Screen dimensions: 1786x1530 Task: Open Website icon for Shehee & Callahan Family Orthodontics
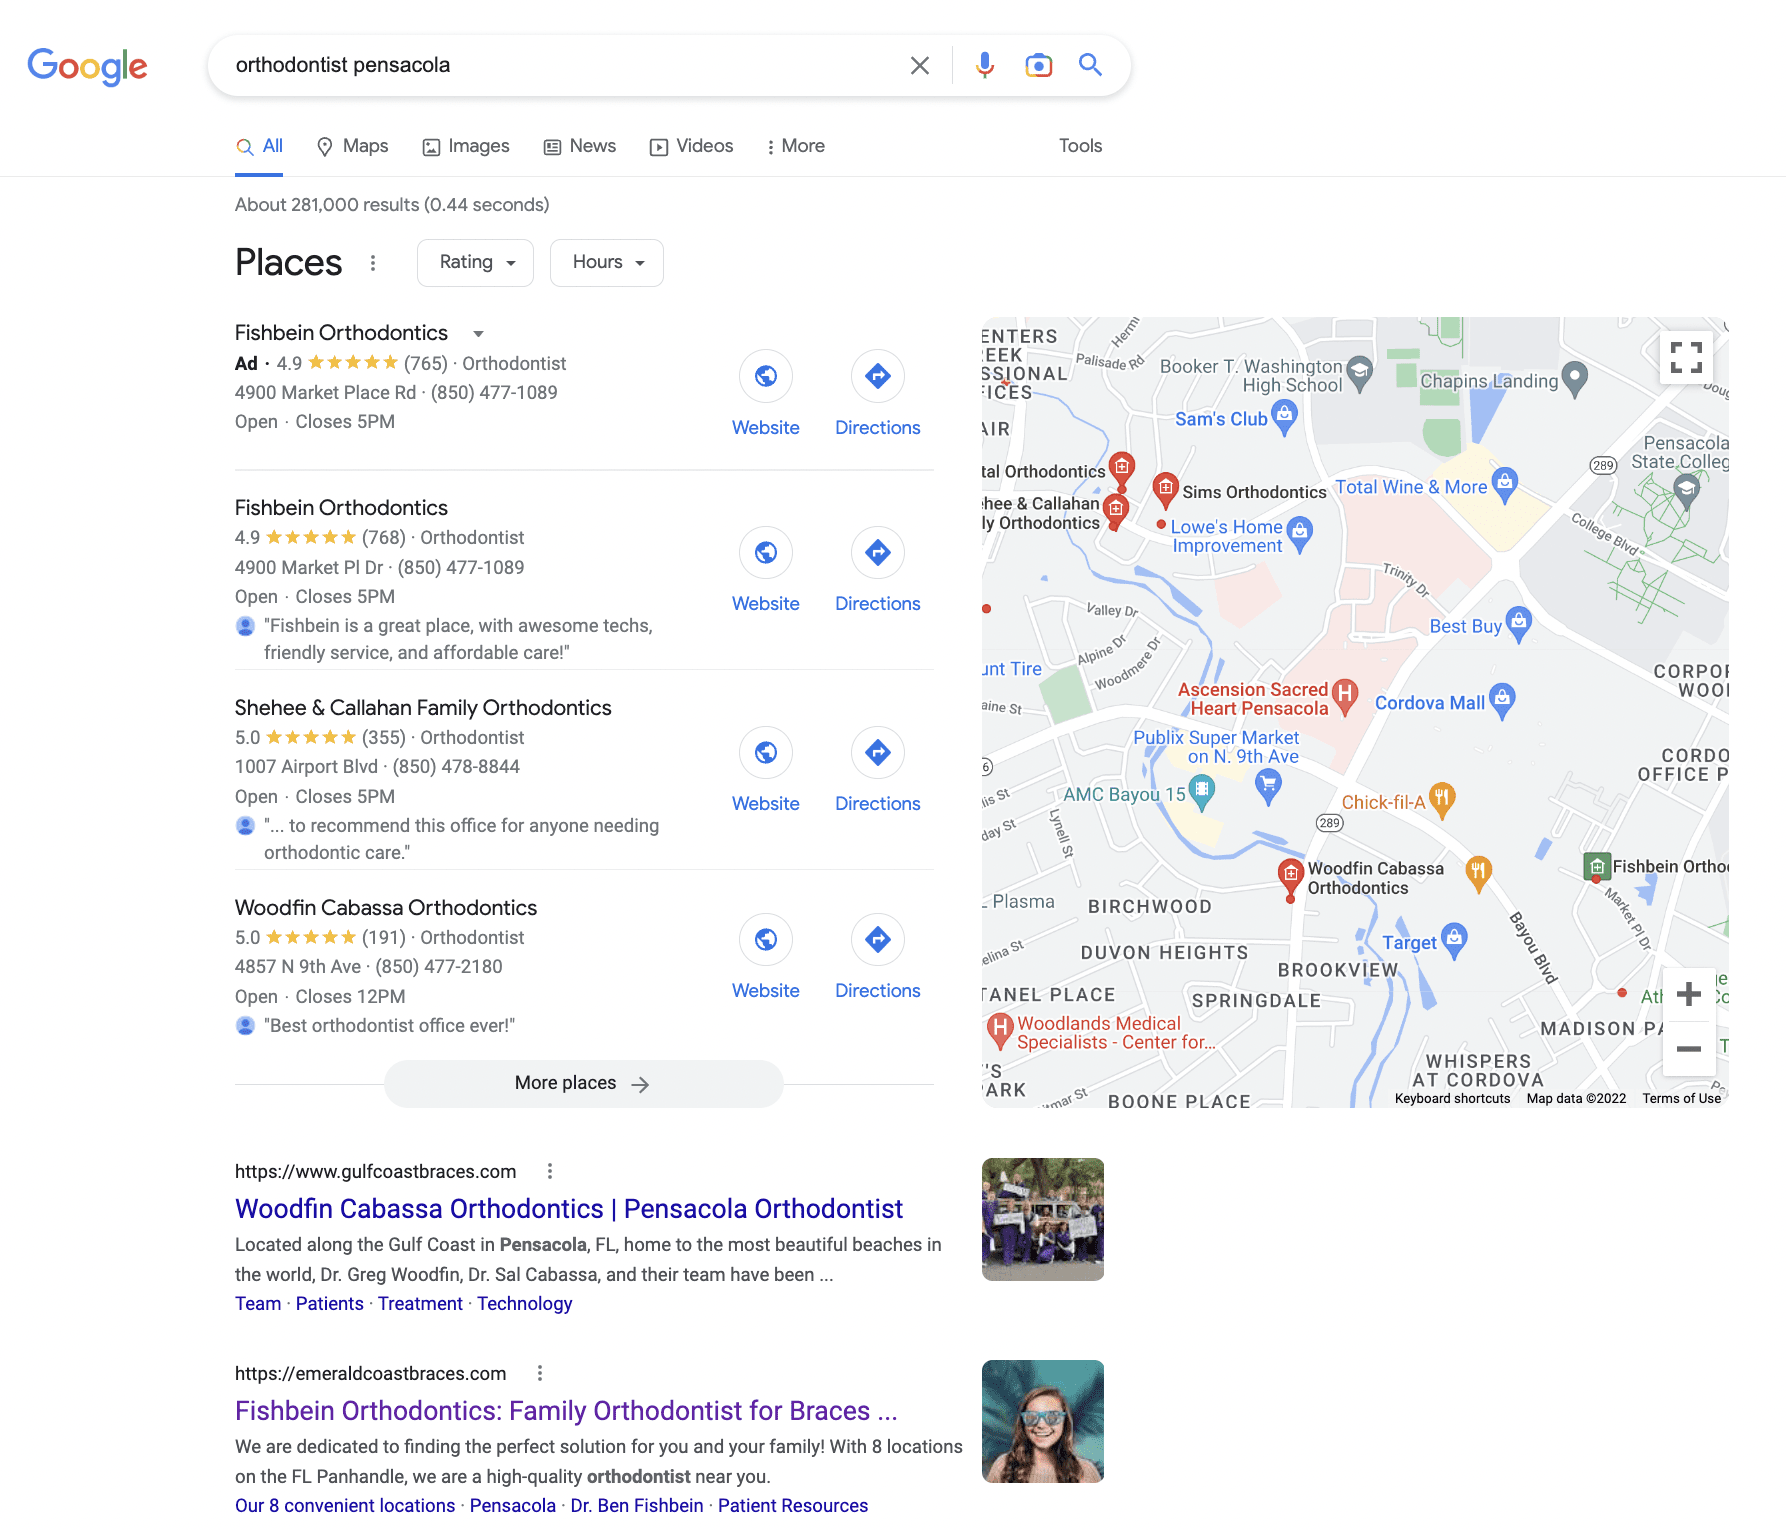pyautogui.click(x=766, y=752)
